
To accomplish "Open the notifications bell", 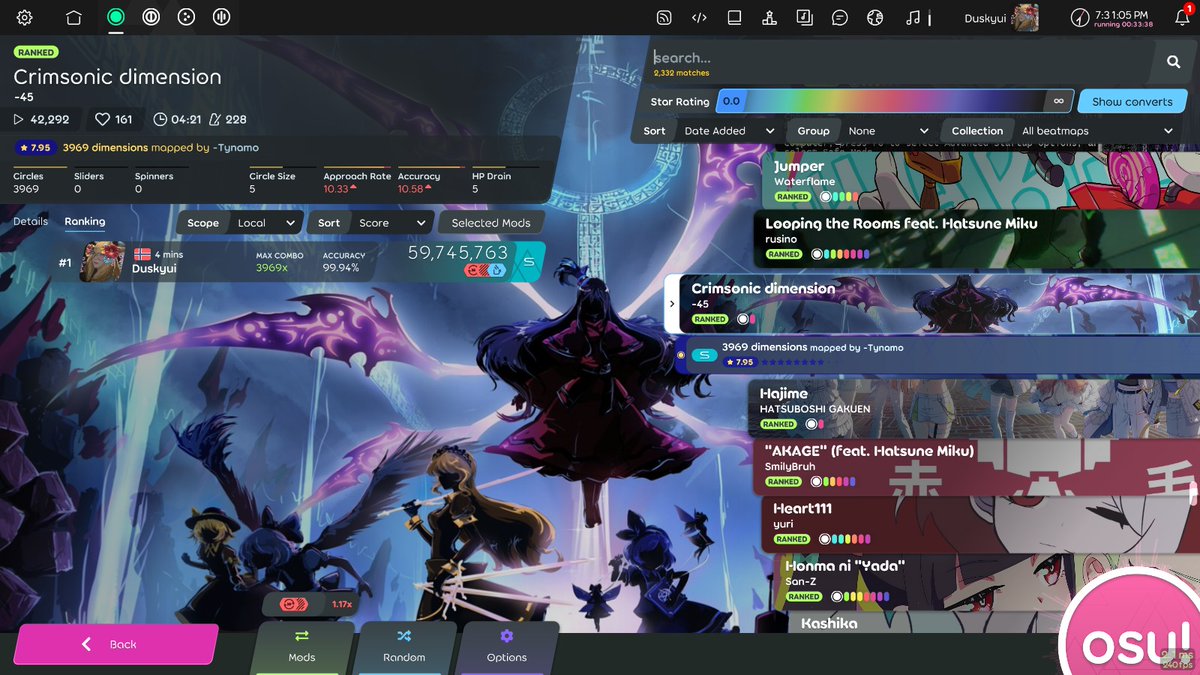I will (x=1182, y=17).
